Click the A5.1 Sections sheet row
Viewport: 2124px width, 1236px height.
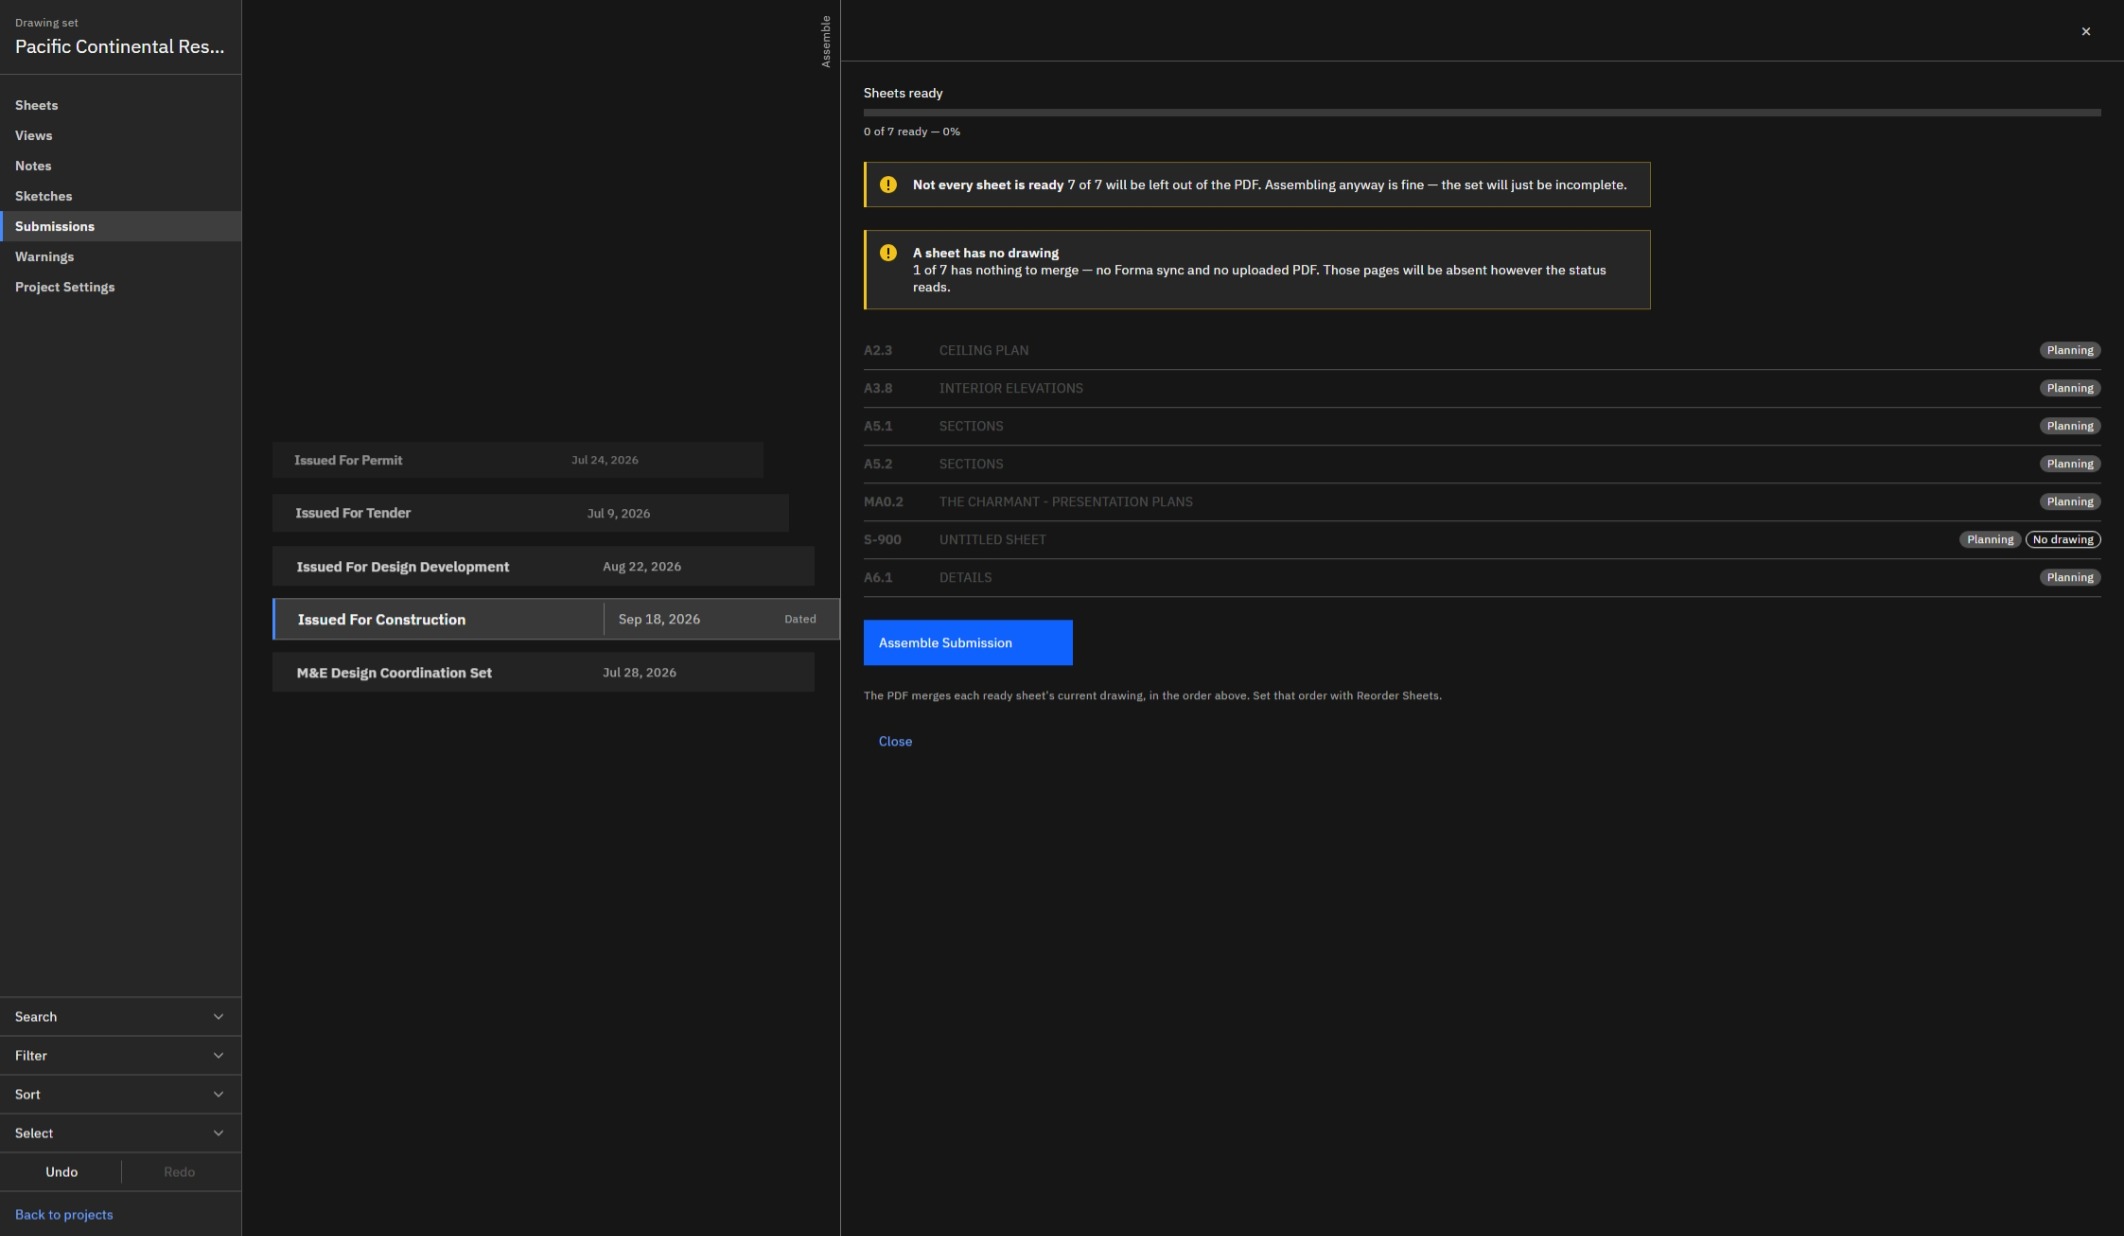[x=1482, y=426]
